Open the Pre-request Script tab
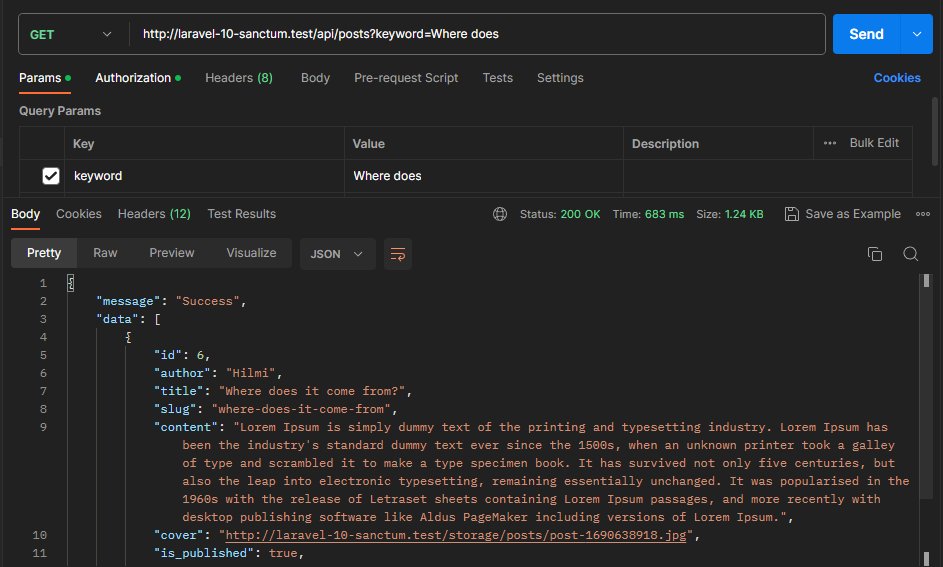 click(406, 78)
